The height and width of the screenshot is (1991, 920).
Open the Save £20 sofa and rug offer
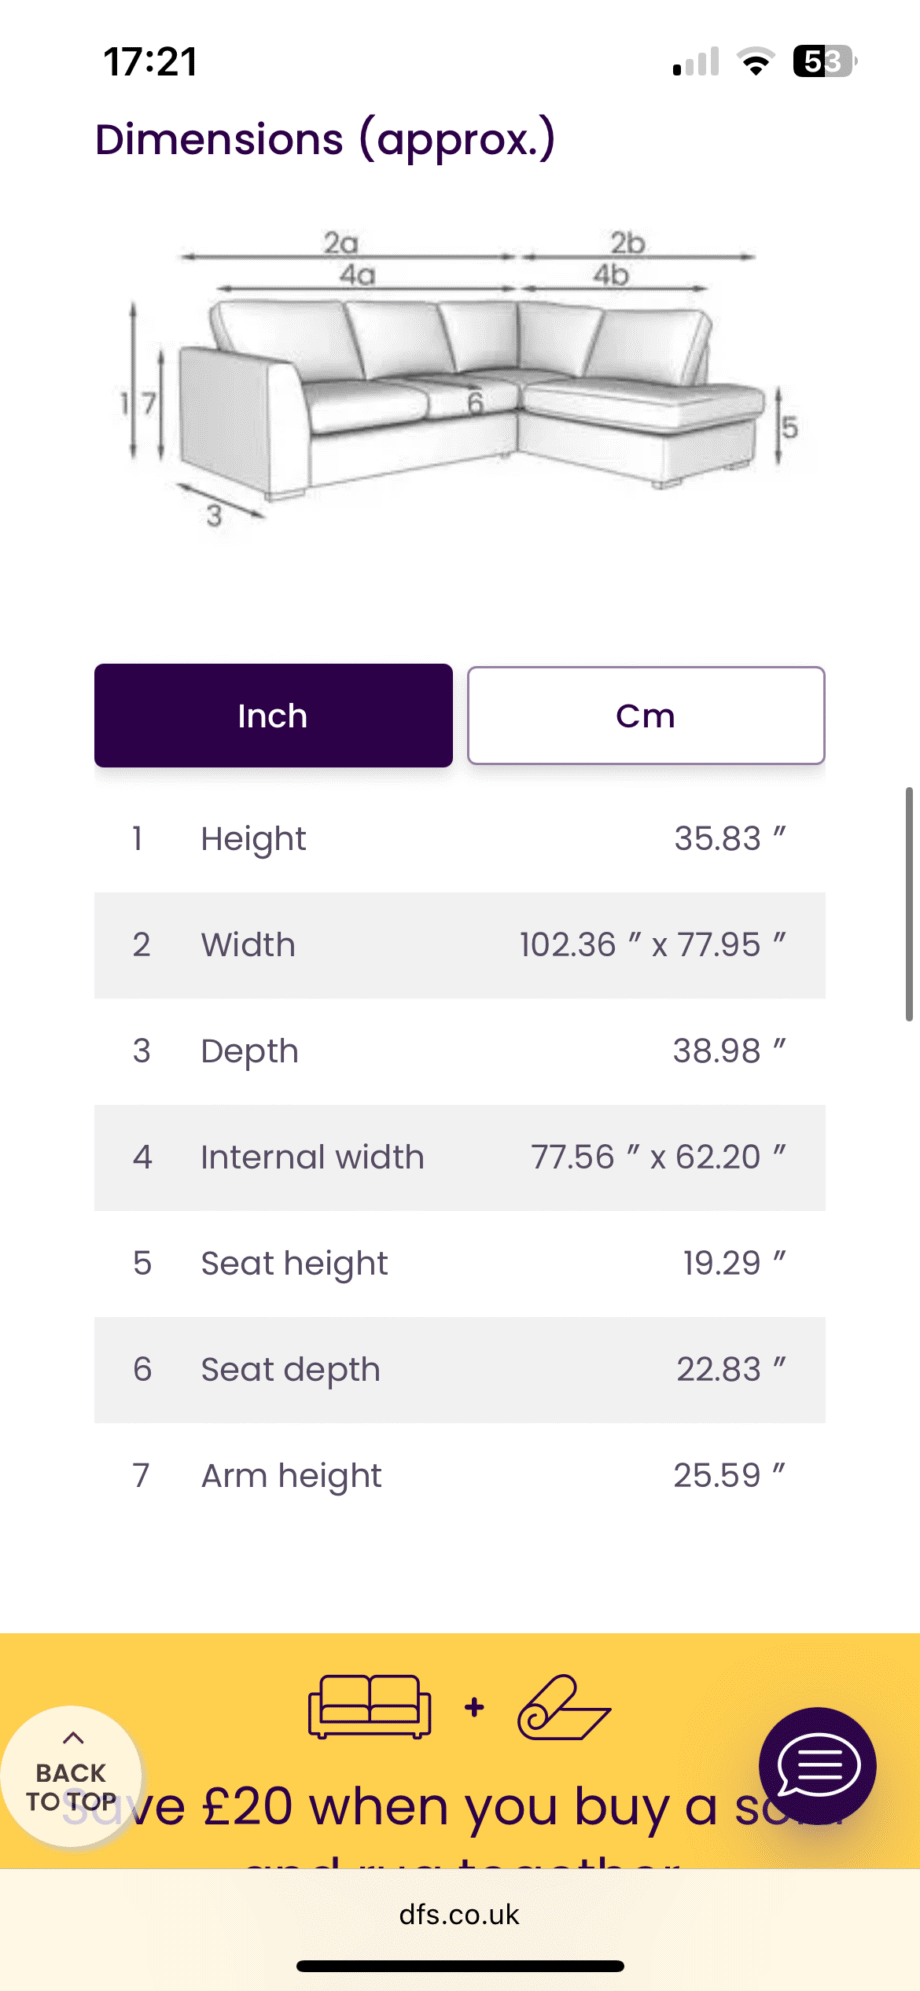(460, 1806)
